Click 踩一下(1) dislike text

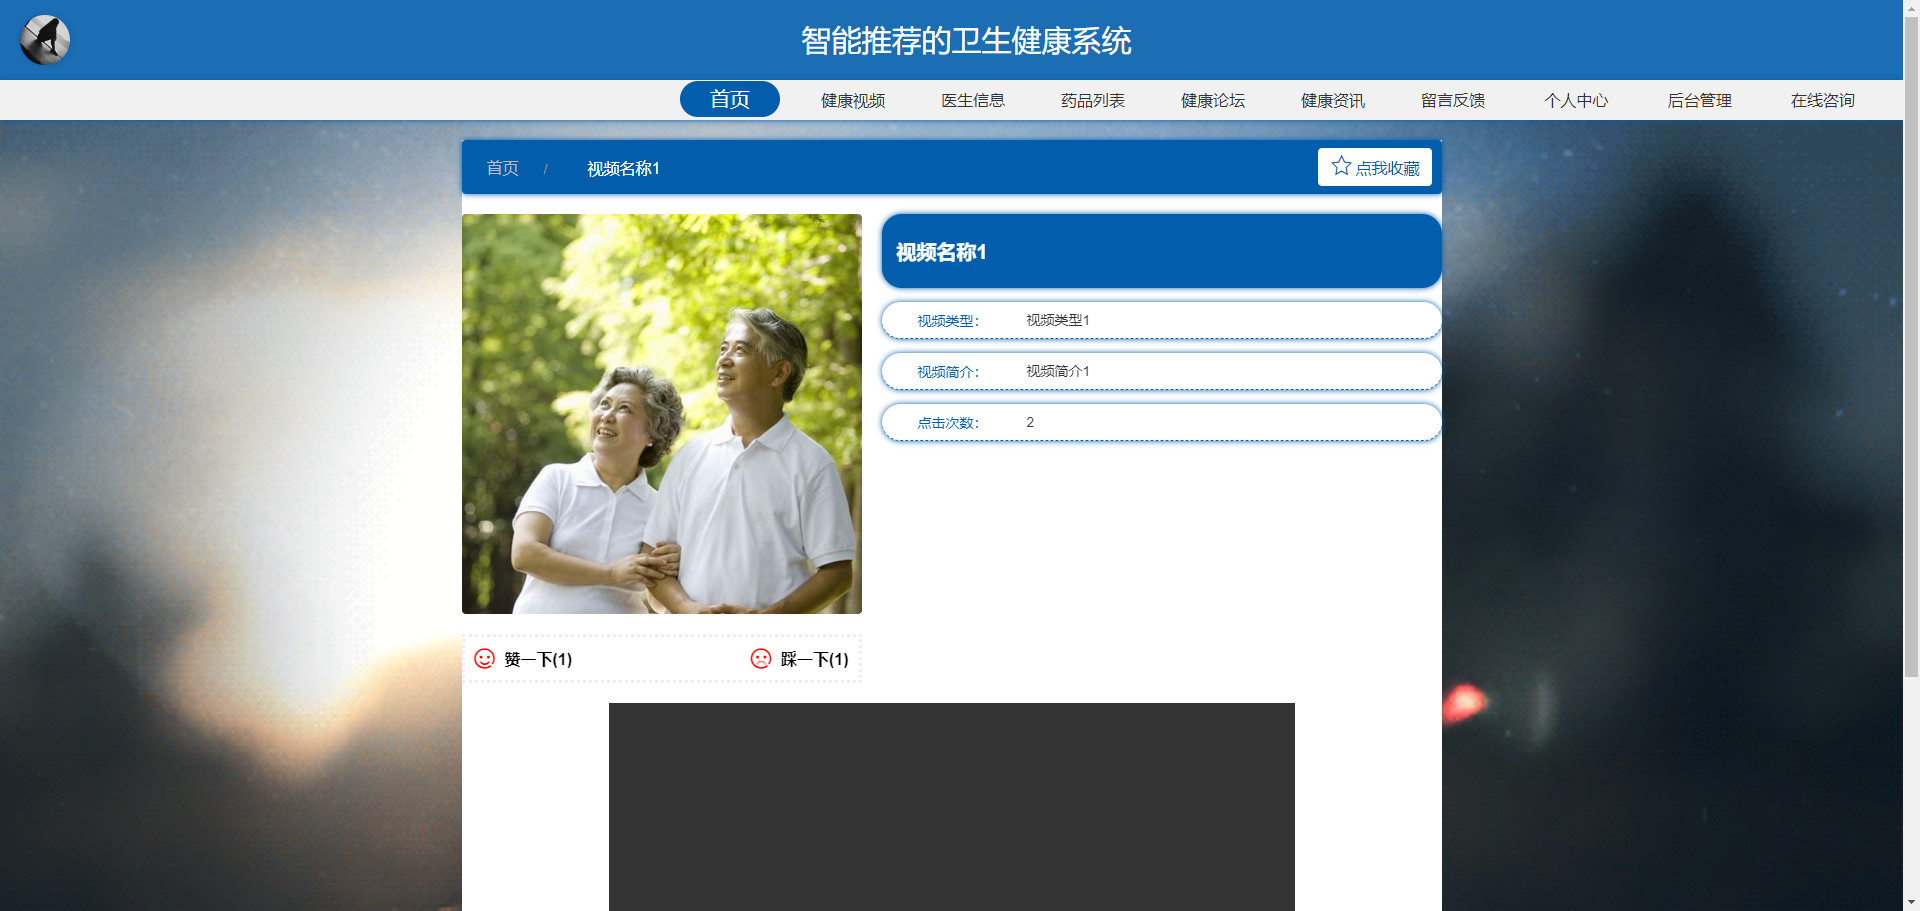[815, 659]
